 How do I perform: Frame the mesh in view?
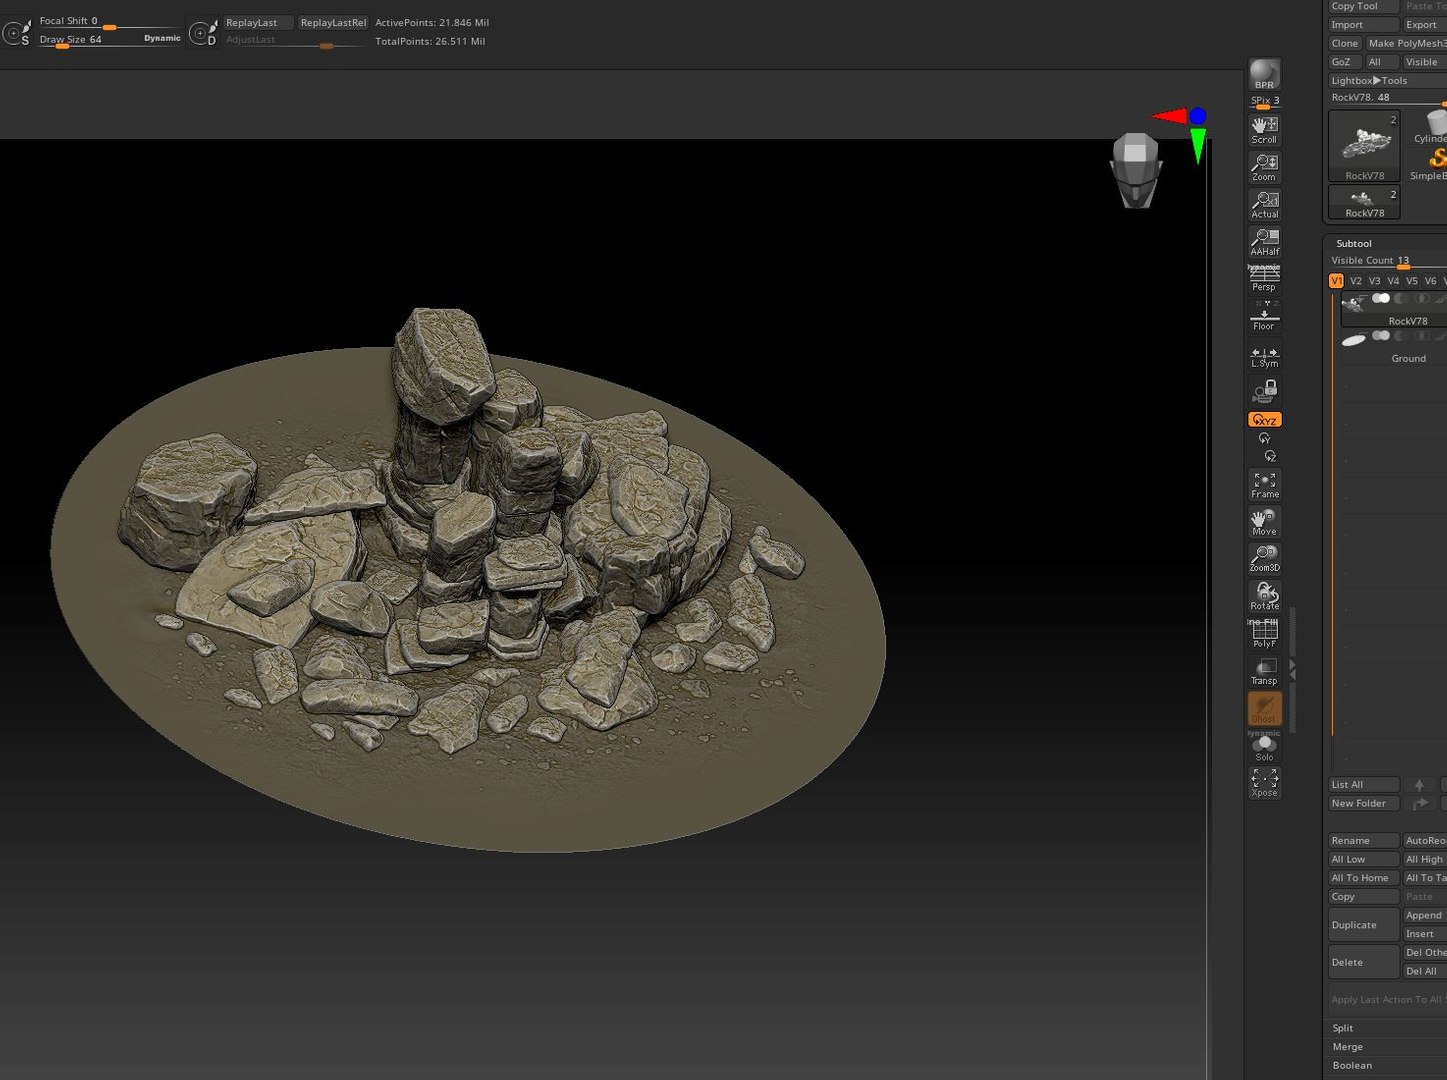point(1264,485)
